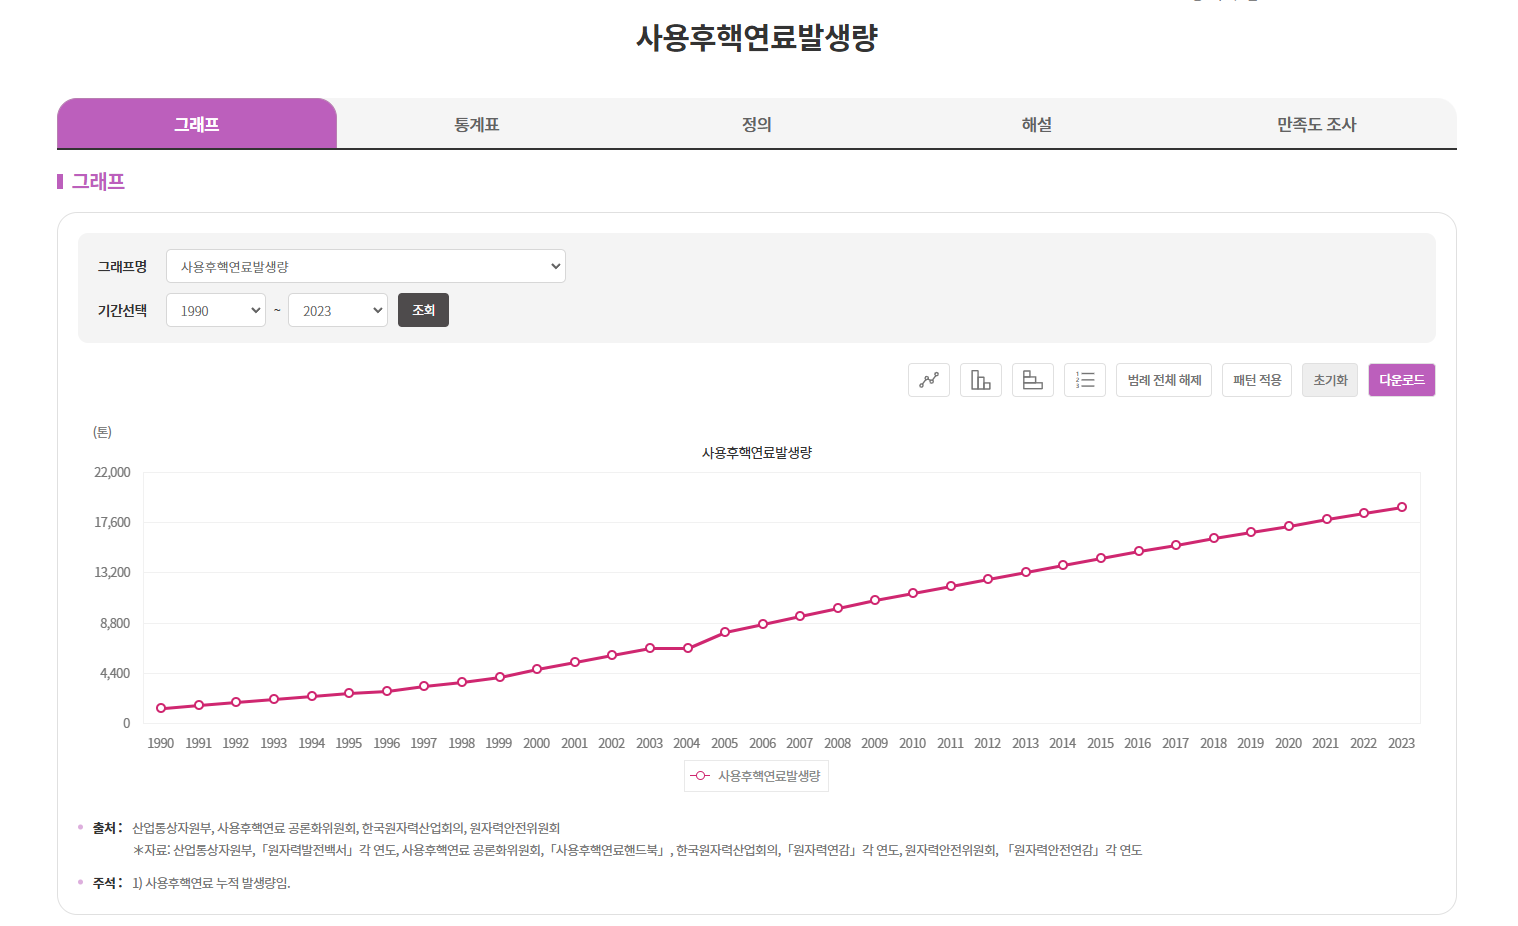Click the 조회 search button

point(423,310)
